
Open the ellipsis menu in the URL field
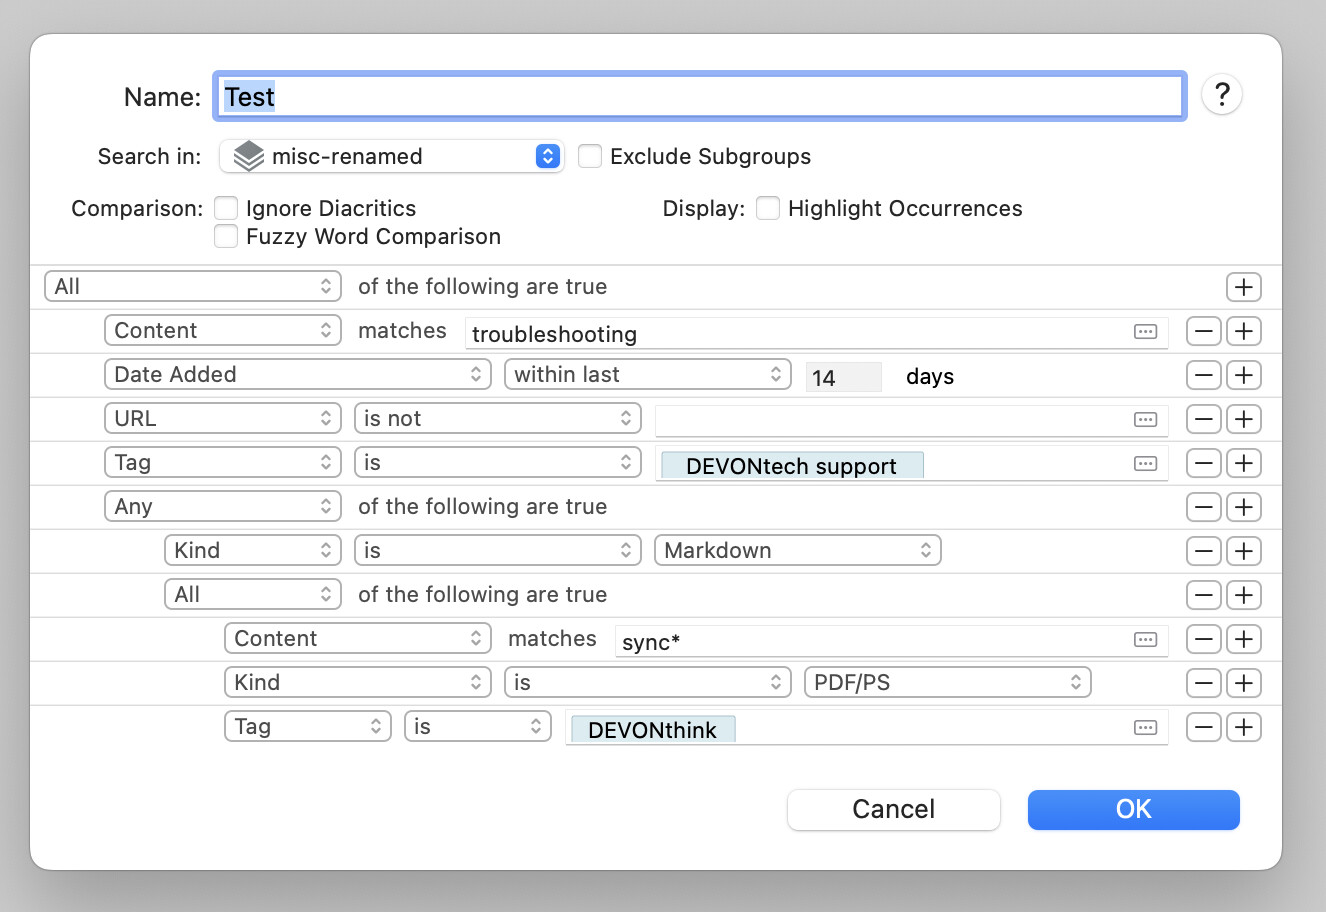[x=1145, y=420]
